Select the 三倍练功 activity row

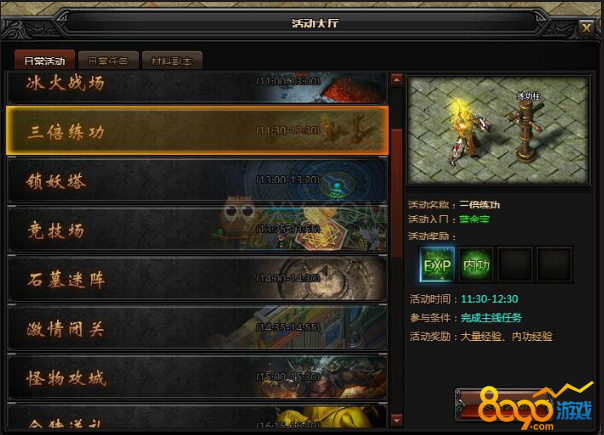(197, 131)
